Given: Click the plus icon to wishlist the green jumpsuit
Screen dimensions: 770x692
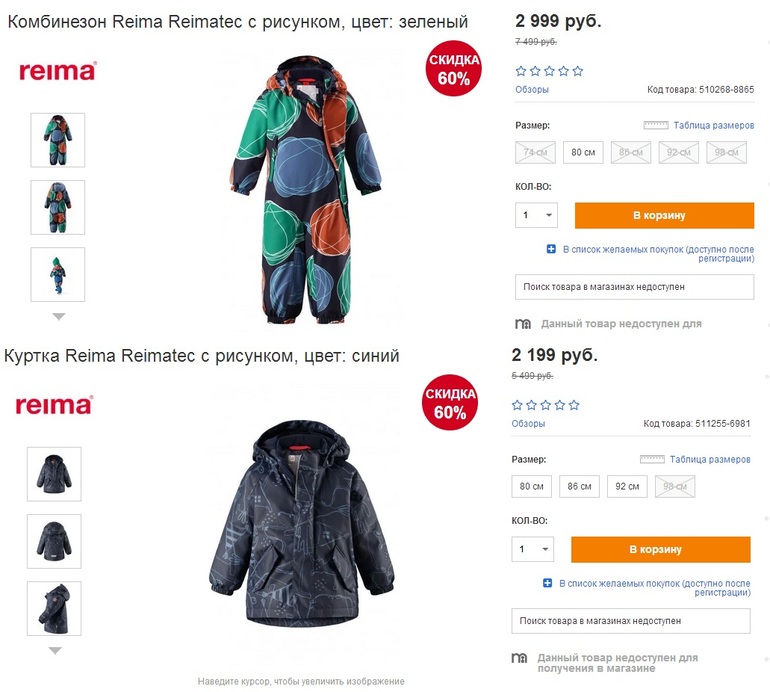Looking at the screenshot, I should coord(551,248).
